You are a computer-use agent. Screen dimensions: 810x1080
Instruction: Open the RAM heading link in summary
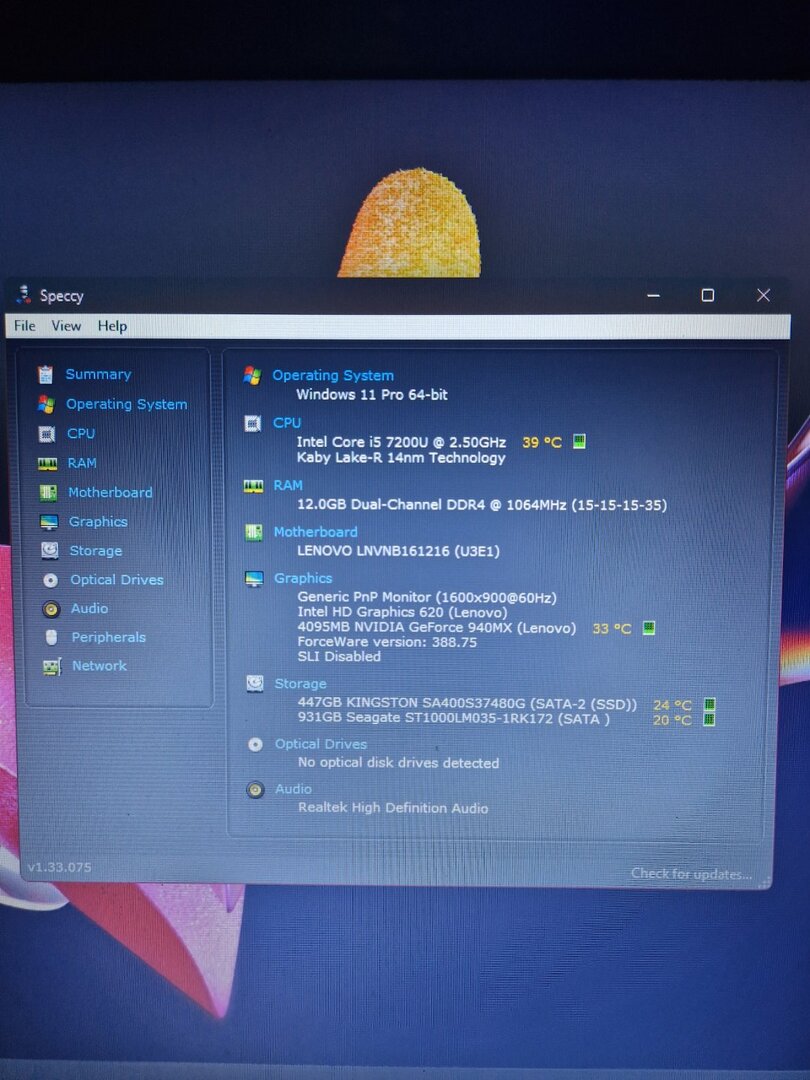288,486
